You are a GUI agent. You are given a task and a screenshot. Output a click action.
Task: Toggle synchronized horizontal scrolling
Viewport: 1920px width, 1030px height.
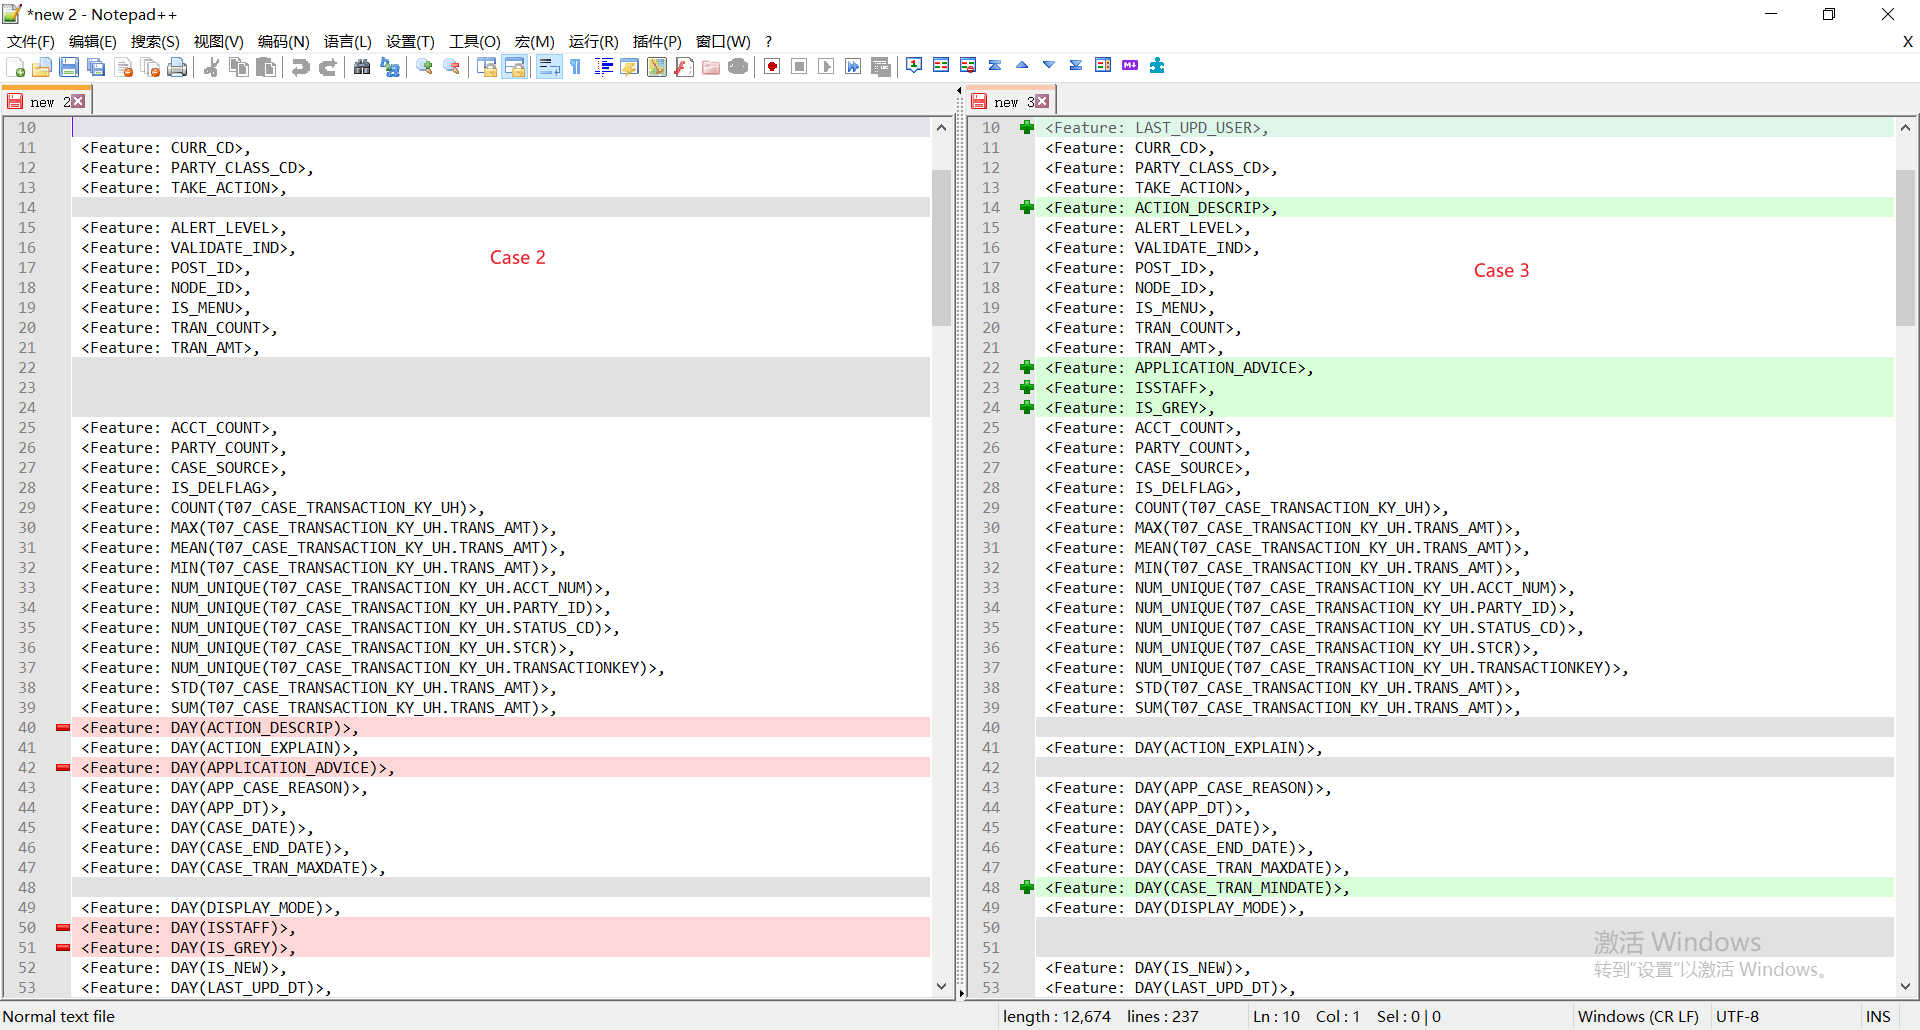514,67
